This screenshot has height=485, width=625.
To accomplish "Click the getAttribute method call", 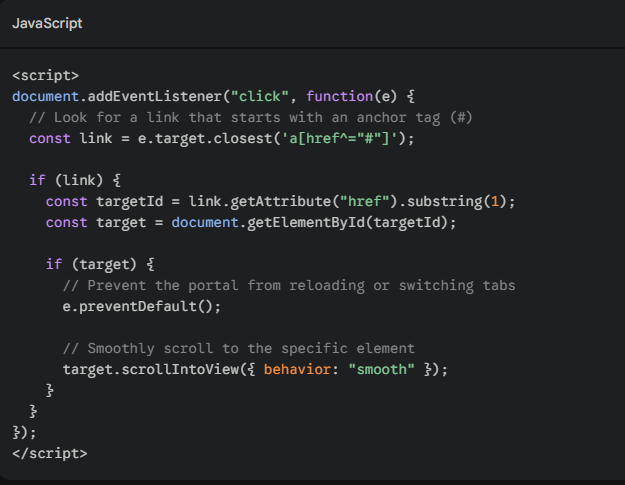I will pyautogui.click(x=279, y=201).
